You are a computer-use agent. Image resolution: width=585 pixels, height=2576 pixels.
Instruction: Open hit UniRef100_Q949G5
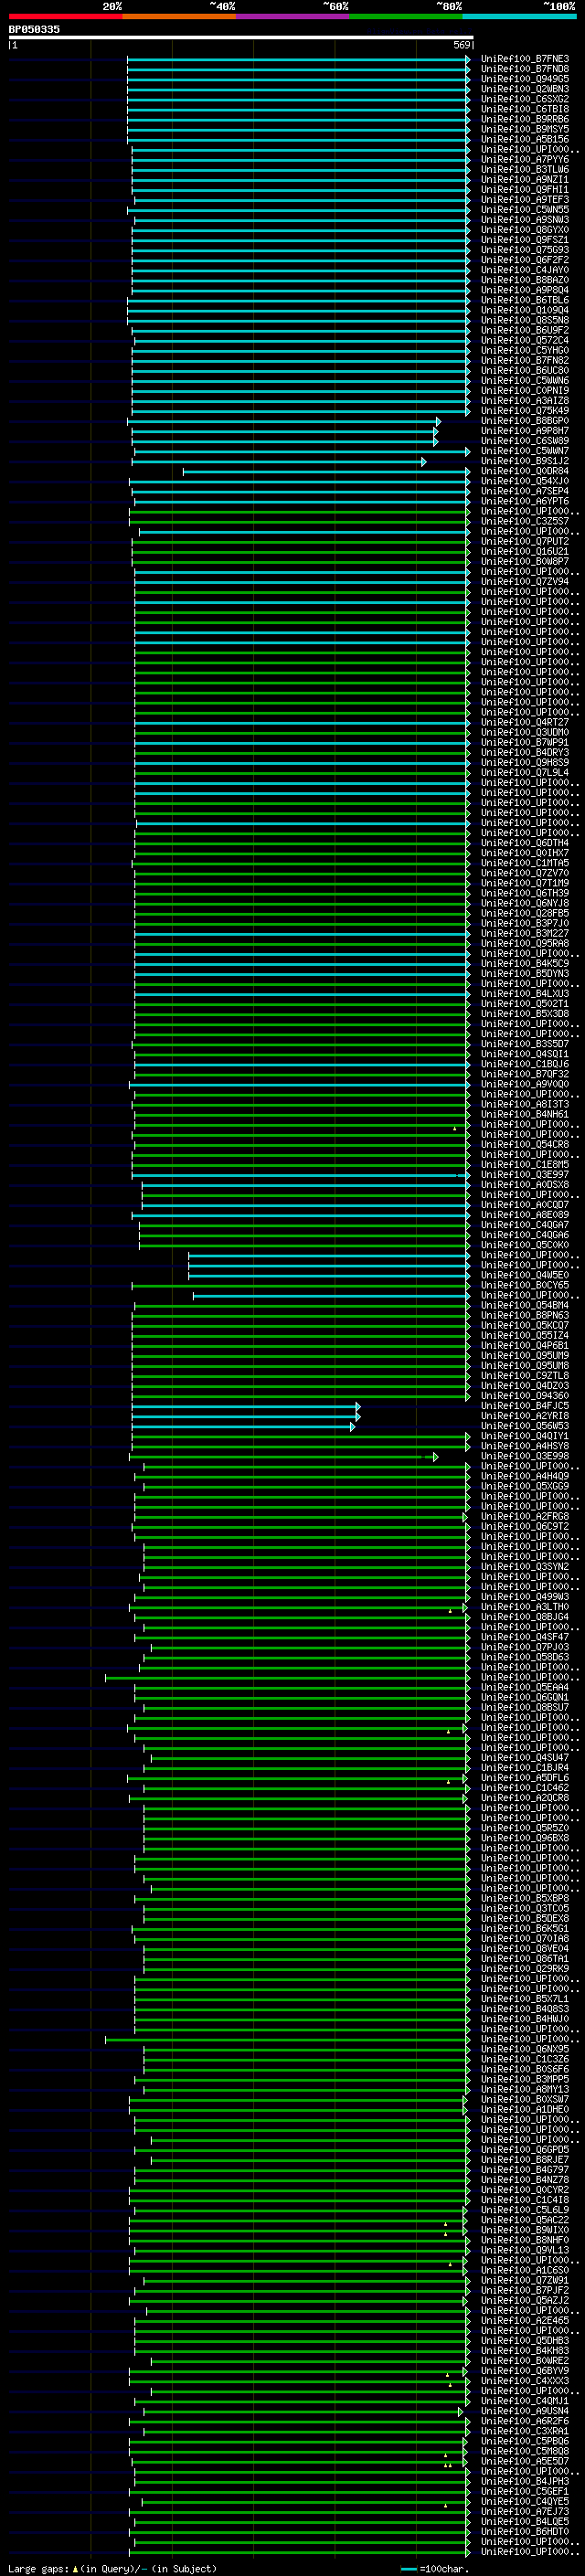click(525, 79)
